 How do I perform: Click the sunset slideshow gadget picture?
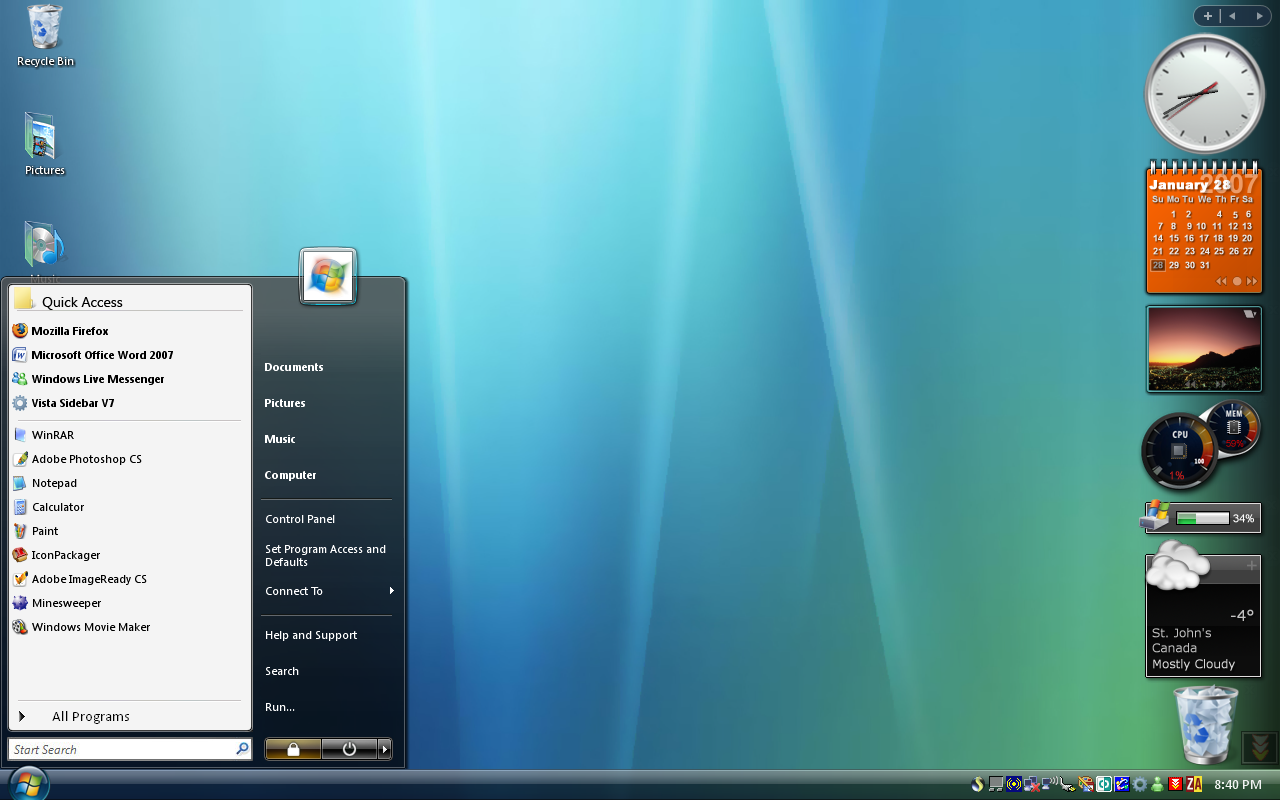[x=1204, y=349]
